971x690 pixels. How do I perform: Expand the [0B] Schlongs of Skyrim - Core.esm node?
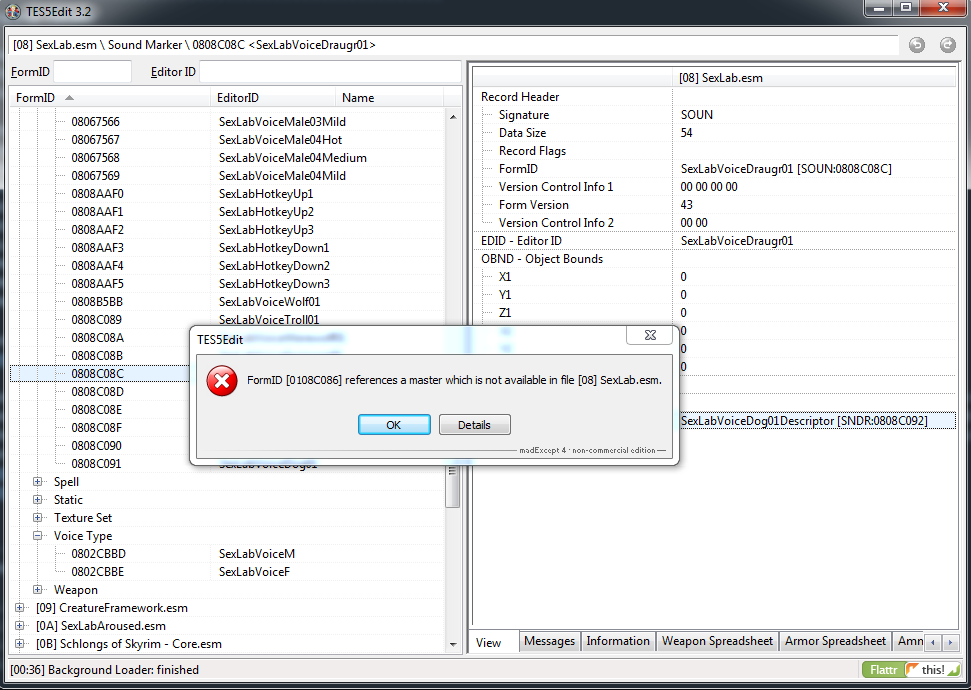point(20,644)
